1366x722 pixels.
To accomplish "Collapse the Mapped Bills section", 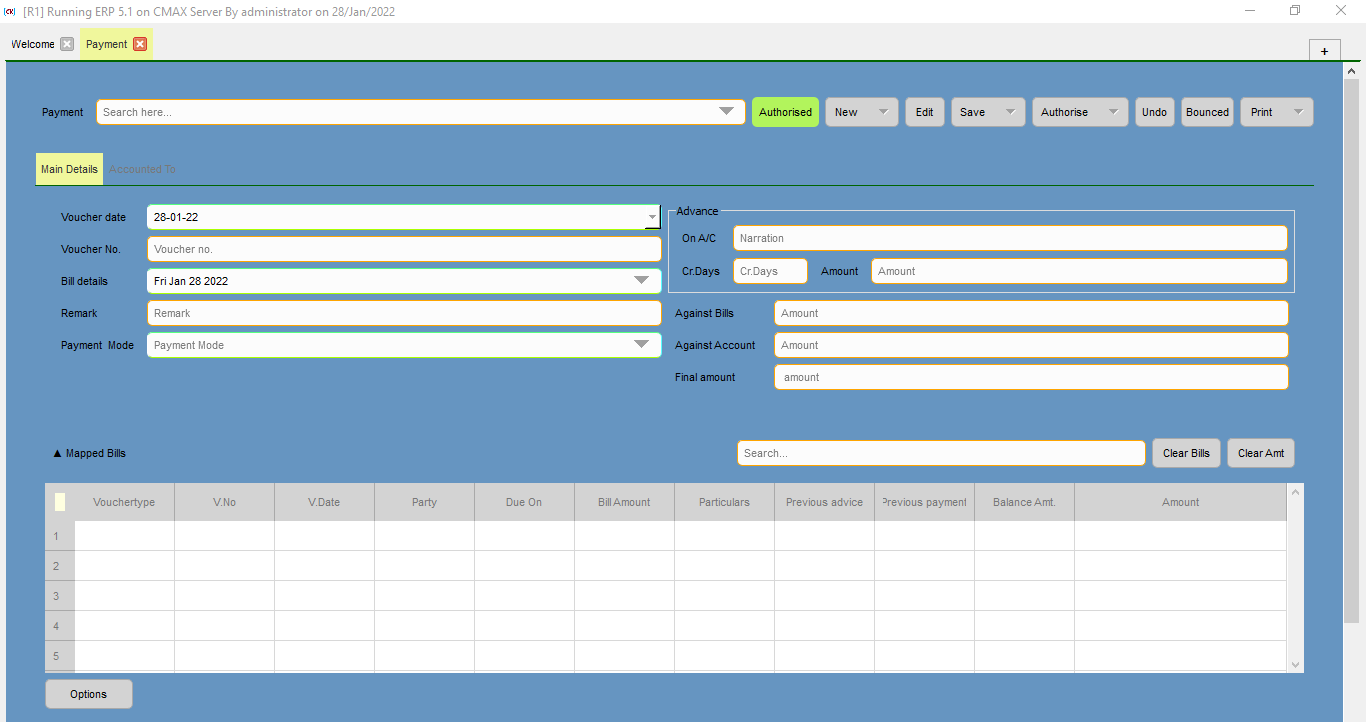I will [x=58, y=453].
